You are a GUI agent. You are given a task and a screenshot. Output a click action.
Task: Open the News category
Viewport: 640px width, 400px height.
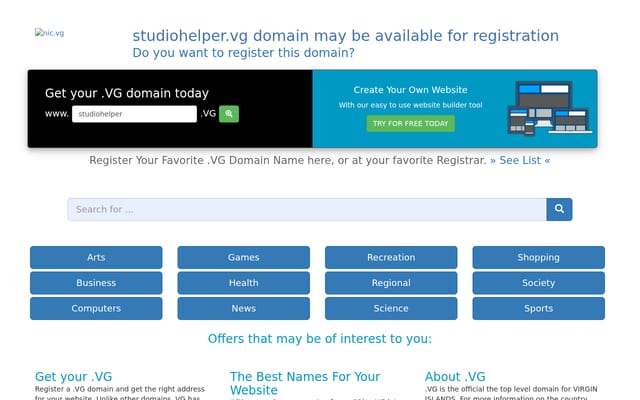click(244, 308)
